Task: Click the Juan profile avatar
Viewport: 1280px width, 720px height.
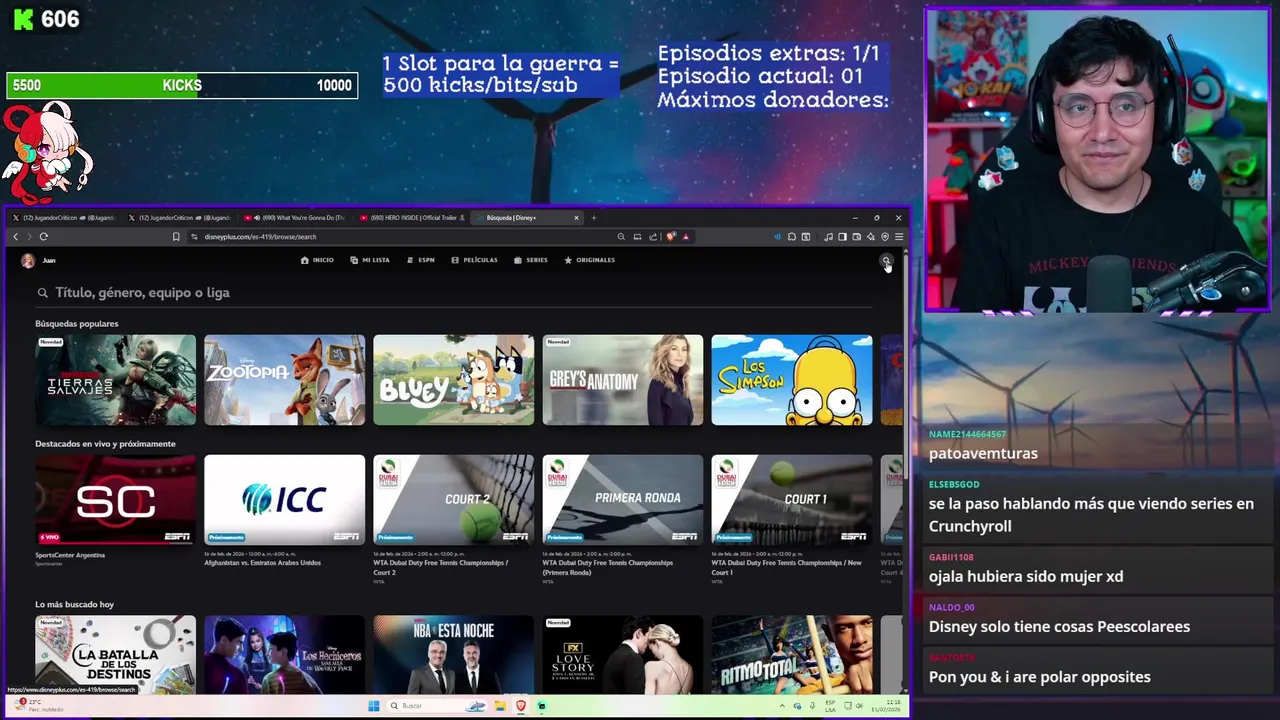Action: tap(28, 260)
